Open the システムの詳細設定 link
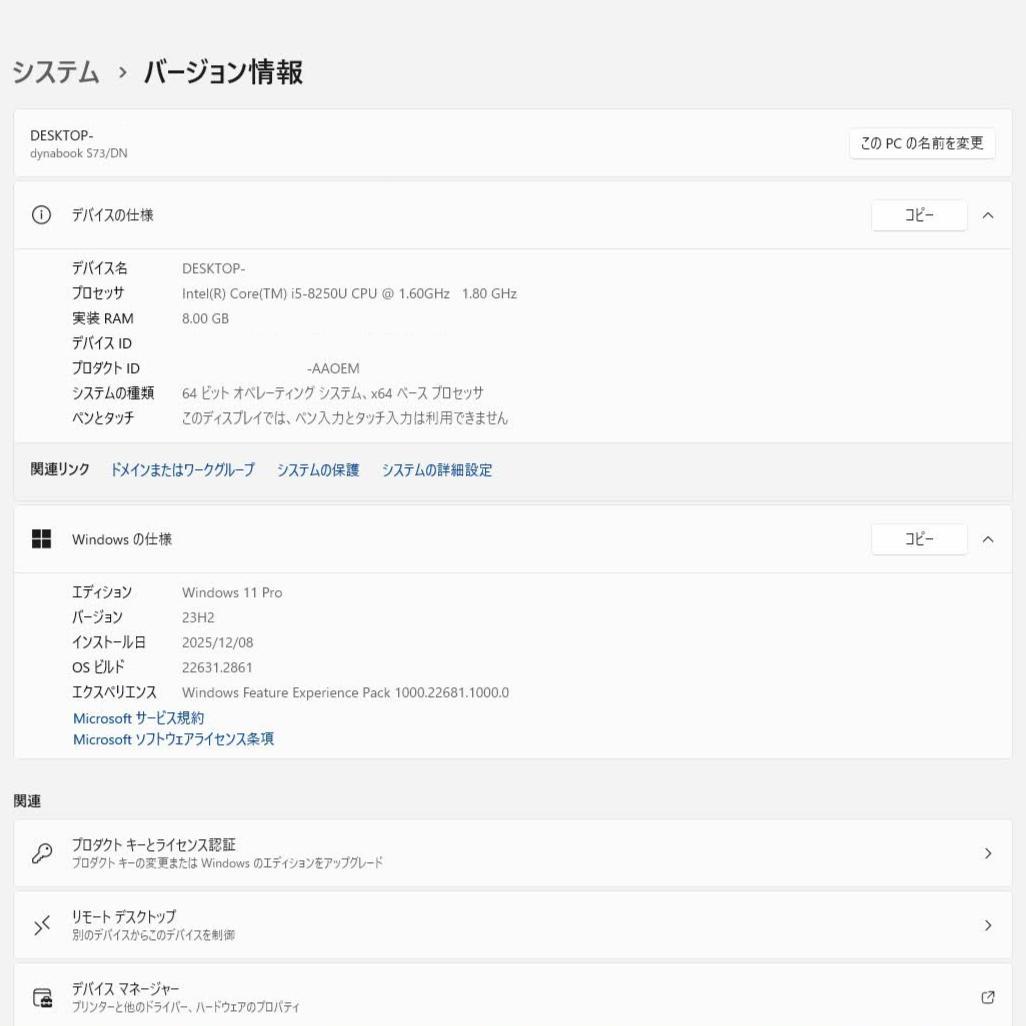This screenshot has width=1026, height=1026. click(x=437, y=470)
